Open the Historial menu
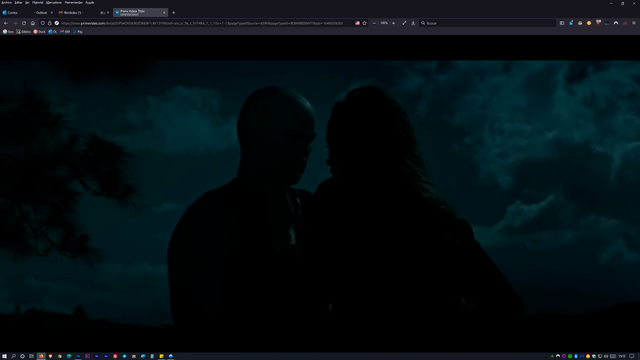Image resolution: width=640 pixels, height=360 pixels. pyautogui.click(x=38, y=2)
